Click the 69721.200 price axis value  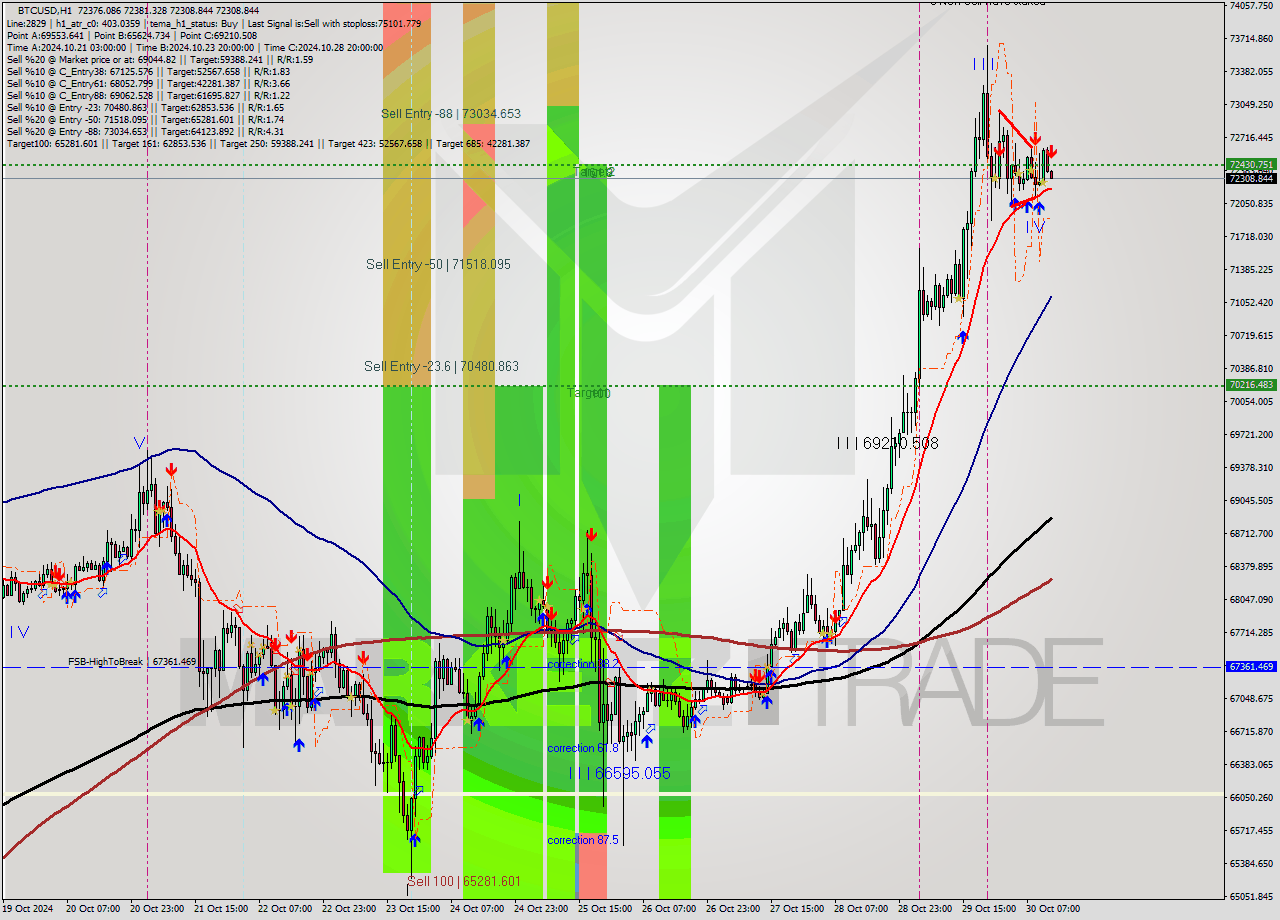1251,434
